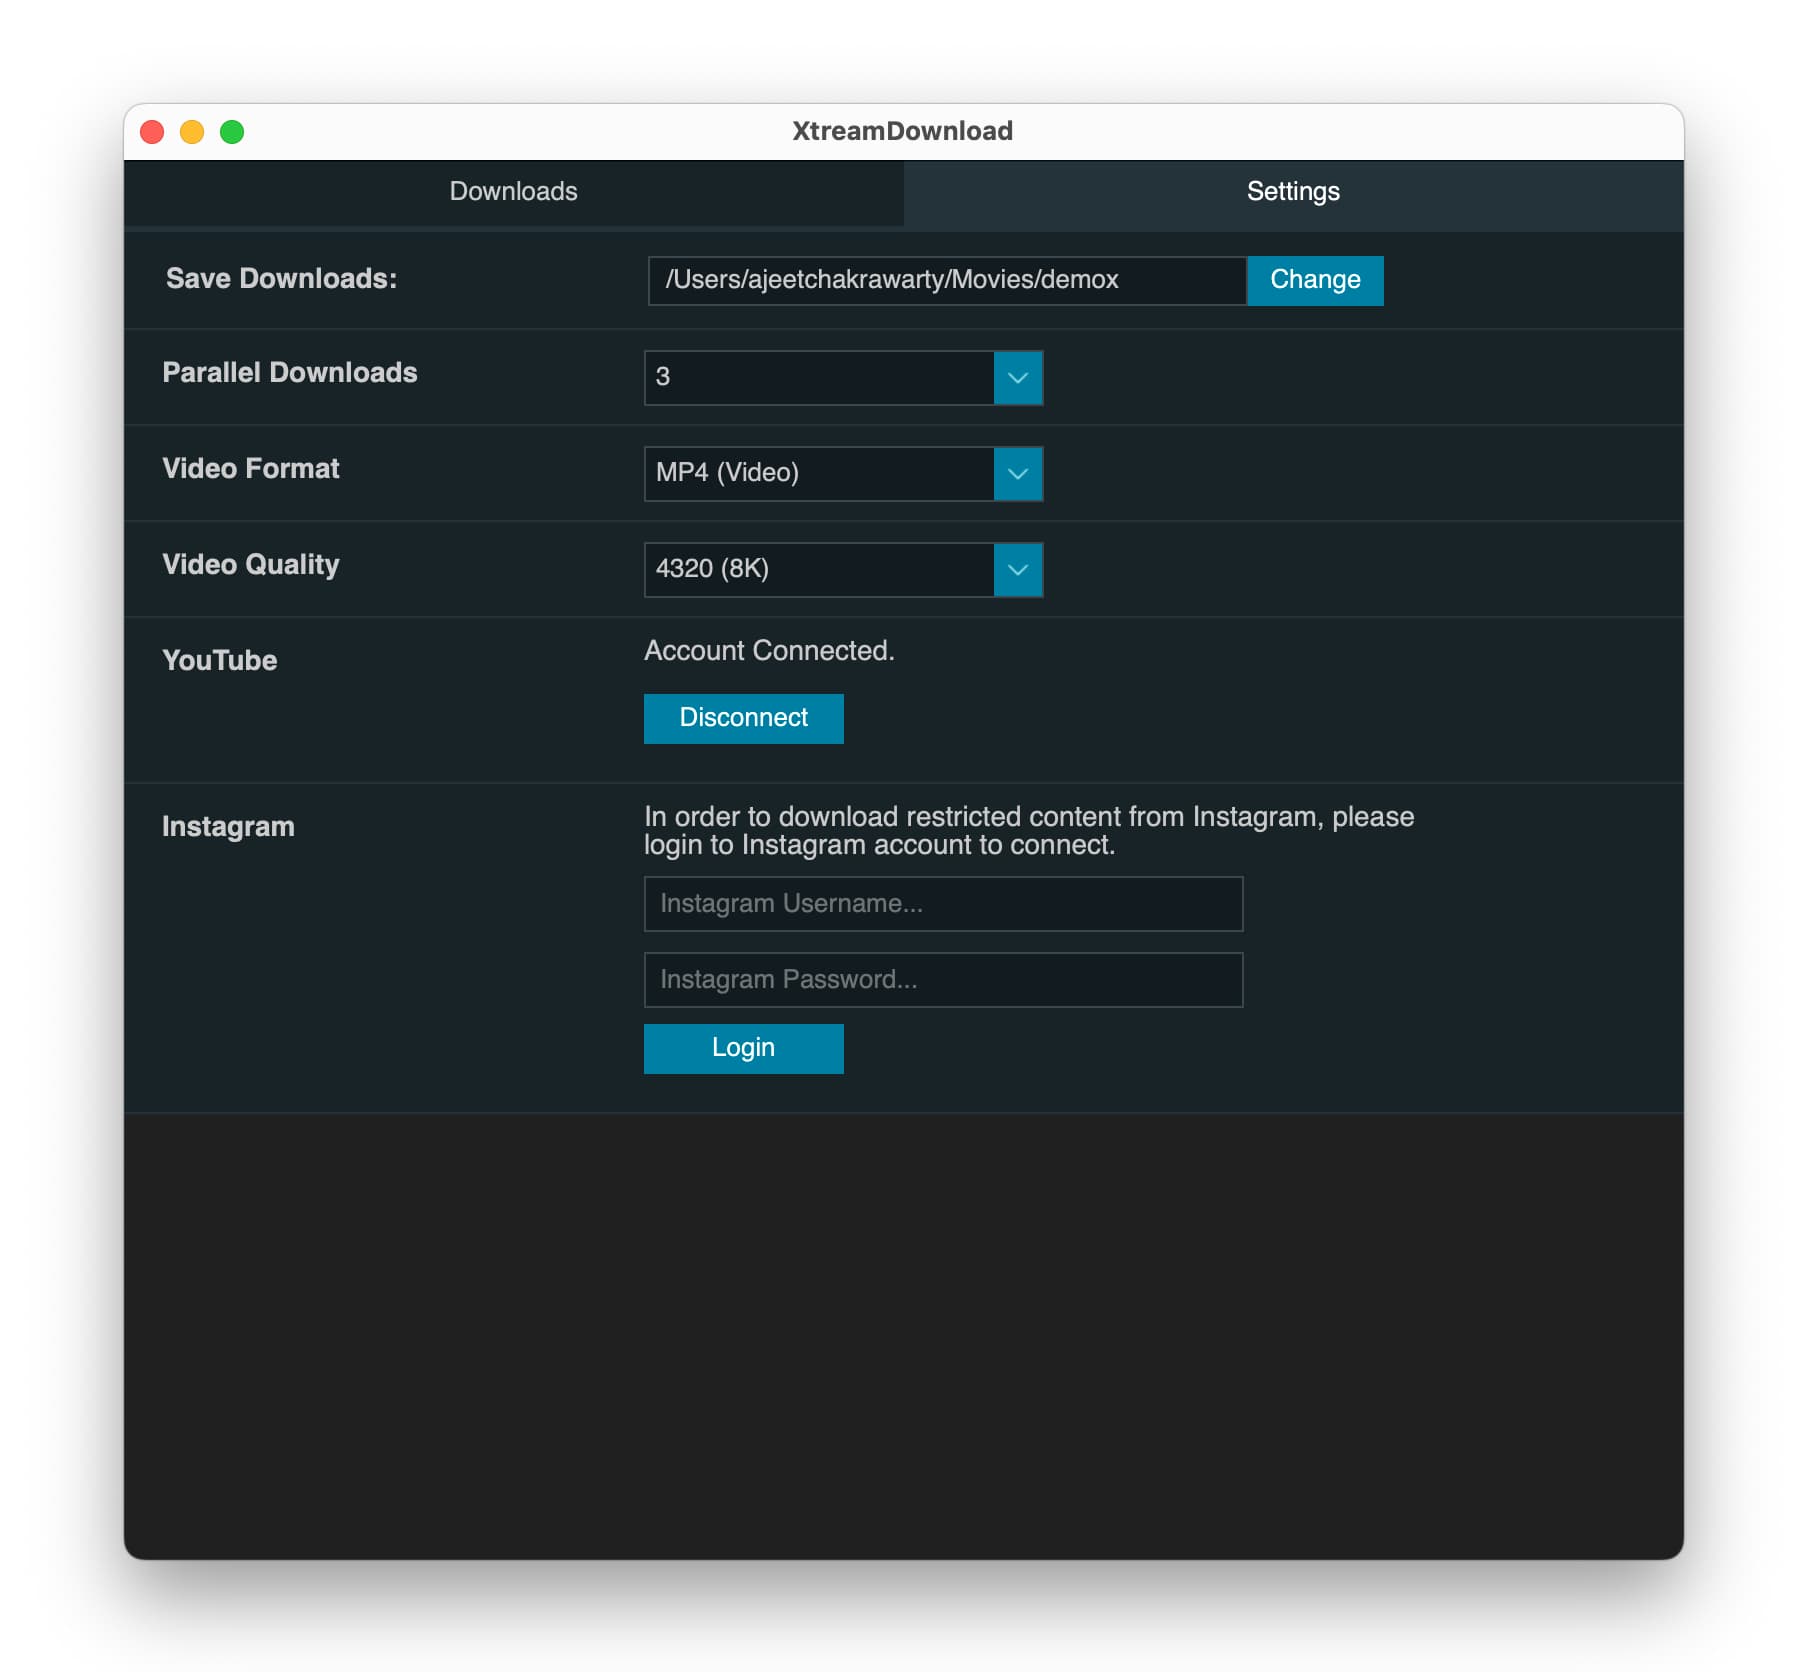Focus the Instagram Username field
Screen dimensions: 1804x1672
[x=943, y=904]
